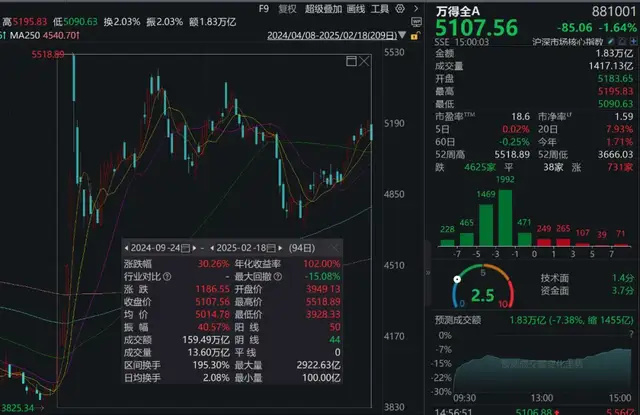Click the 预测成交额 forecast label

[458, 320]
